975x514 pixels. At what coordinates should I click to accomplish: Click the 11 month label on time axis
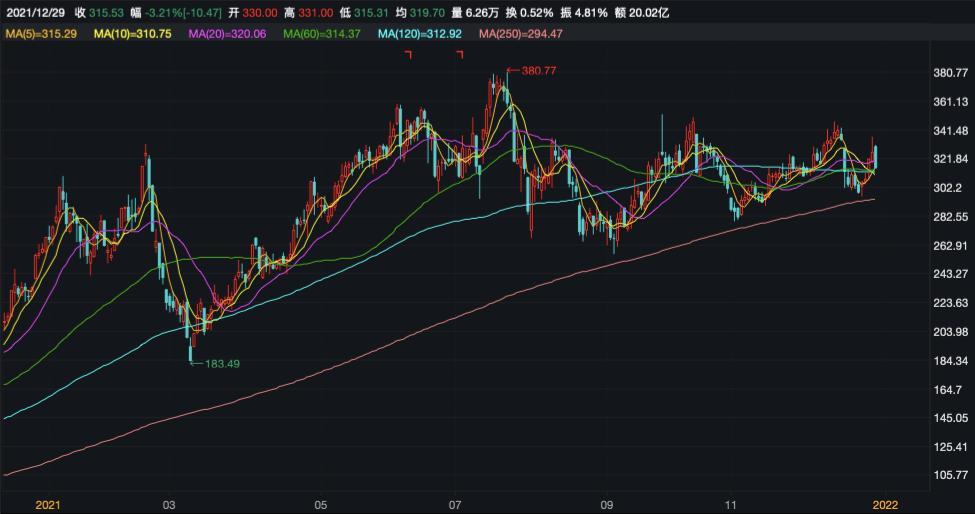[731, 505]
